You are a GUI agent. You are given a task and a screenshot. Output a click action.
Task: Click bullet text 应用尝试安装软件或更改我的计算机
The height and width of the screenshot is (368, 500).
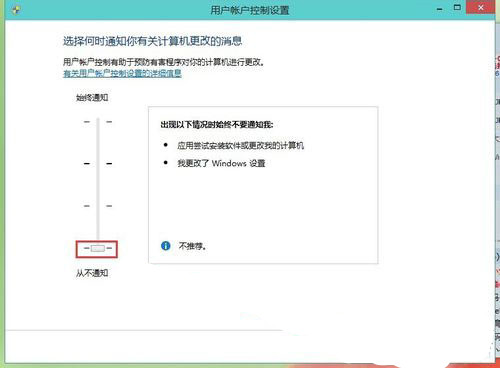(240, 146)
